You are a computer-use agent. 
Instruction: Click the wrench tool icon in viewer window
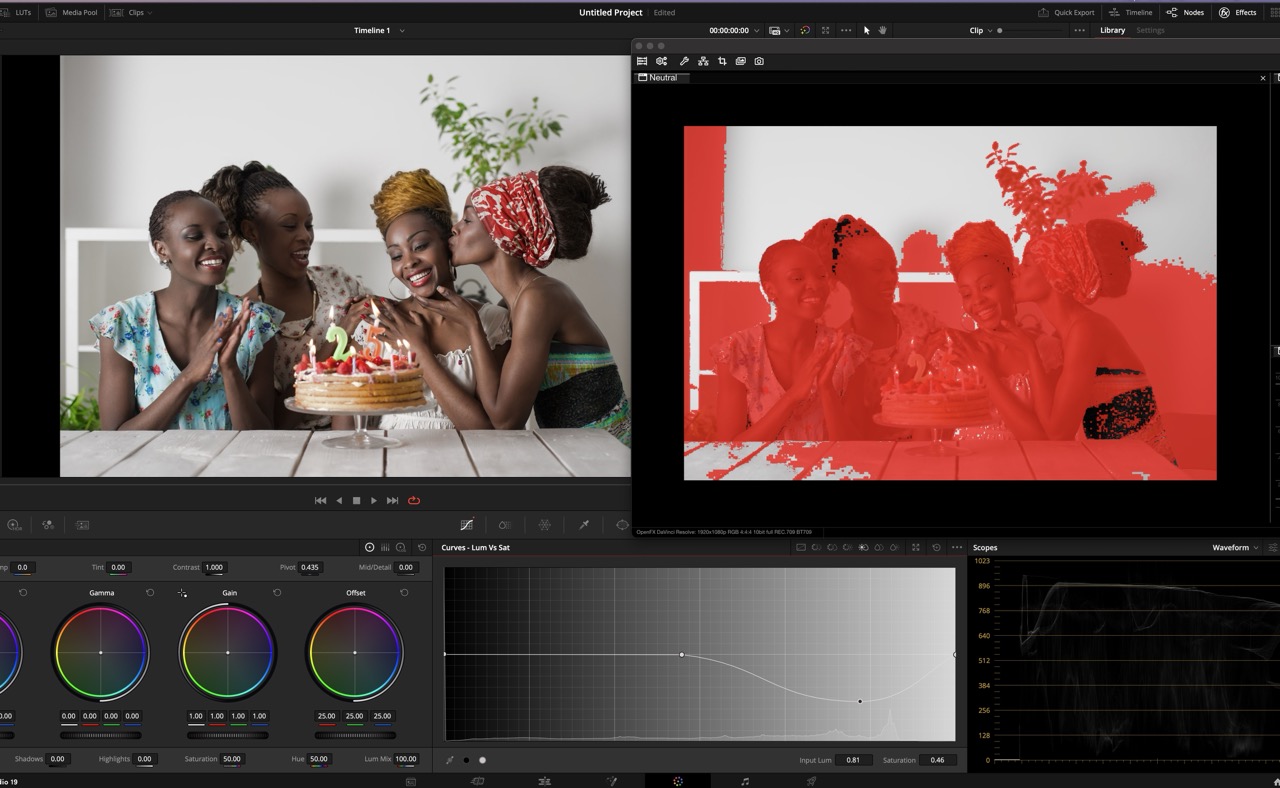[684, 61]
